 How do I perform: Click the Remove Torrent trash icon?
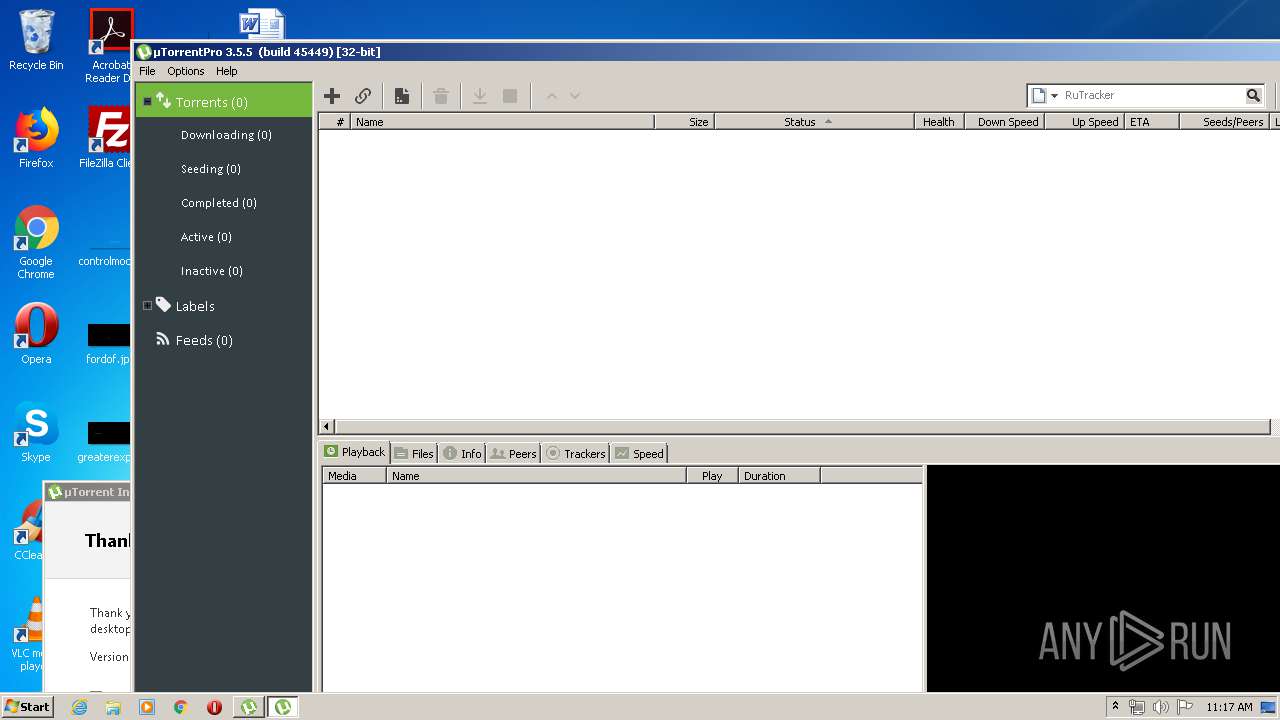tap(441, 96)
